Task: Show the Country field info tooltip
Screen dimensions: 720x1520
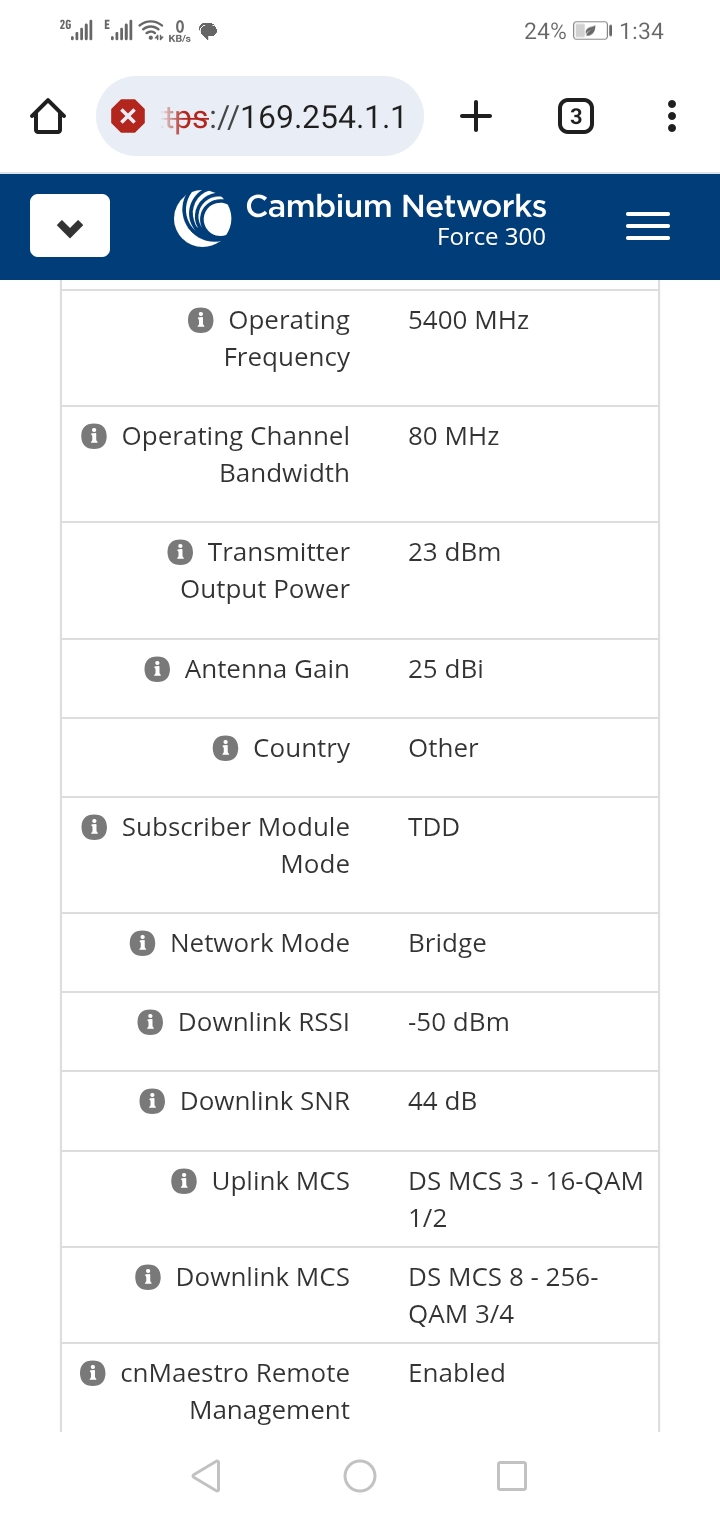Action: click(225, 748)
